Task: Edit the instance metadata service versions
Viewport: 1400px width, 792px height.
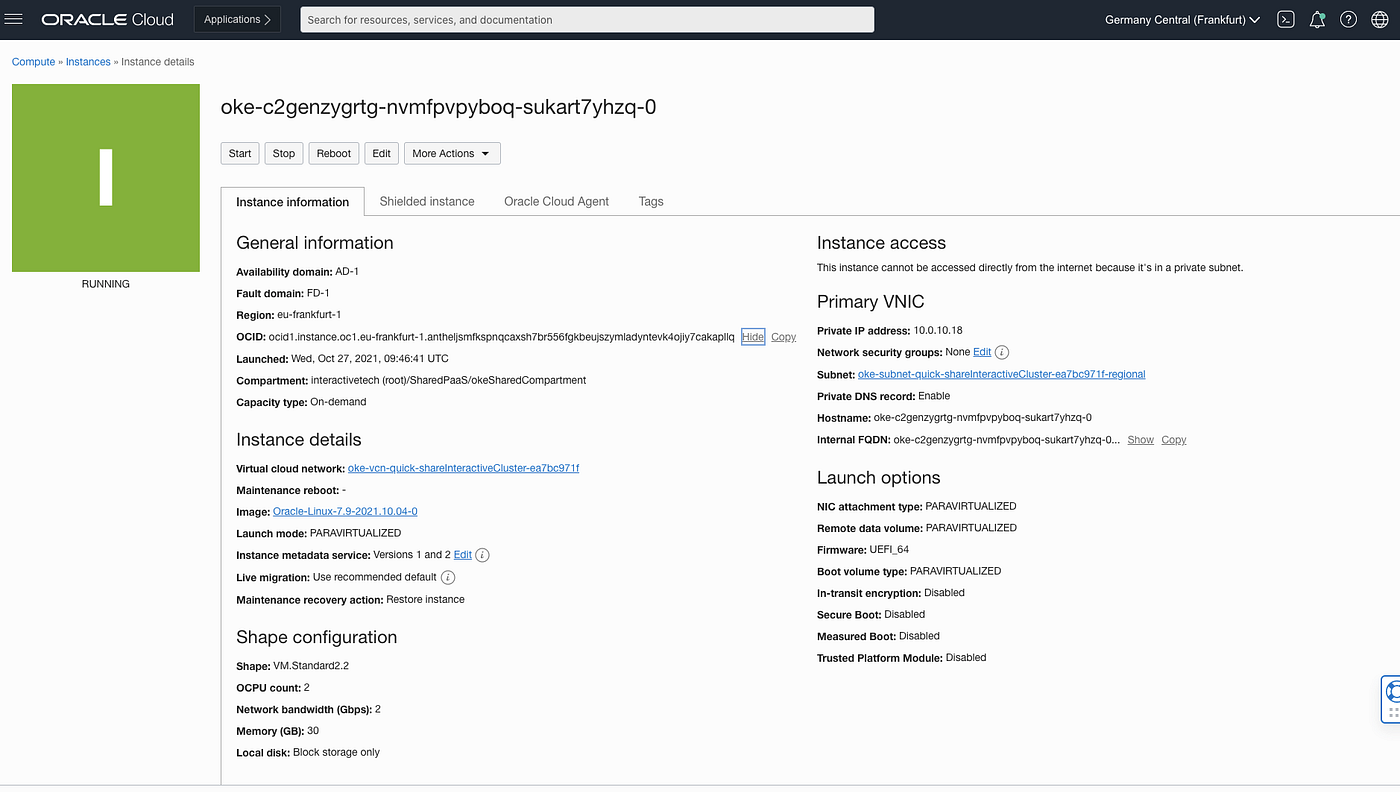Action: click(463, 554)
